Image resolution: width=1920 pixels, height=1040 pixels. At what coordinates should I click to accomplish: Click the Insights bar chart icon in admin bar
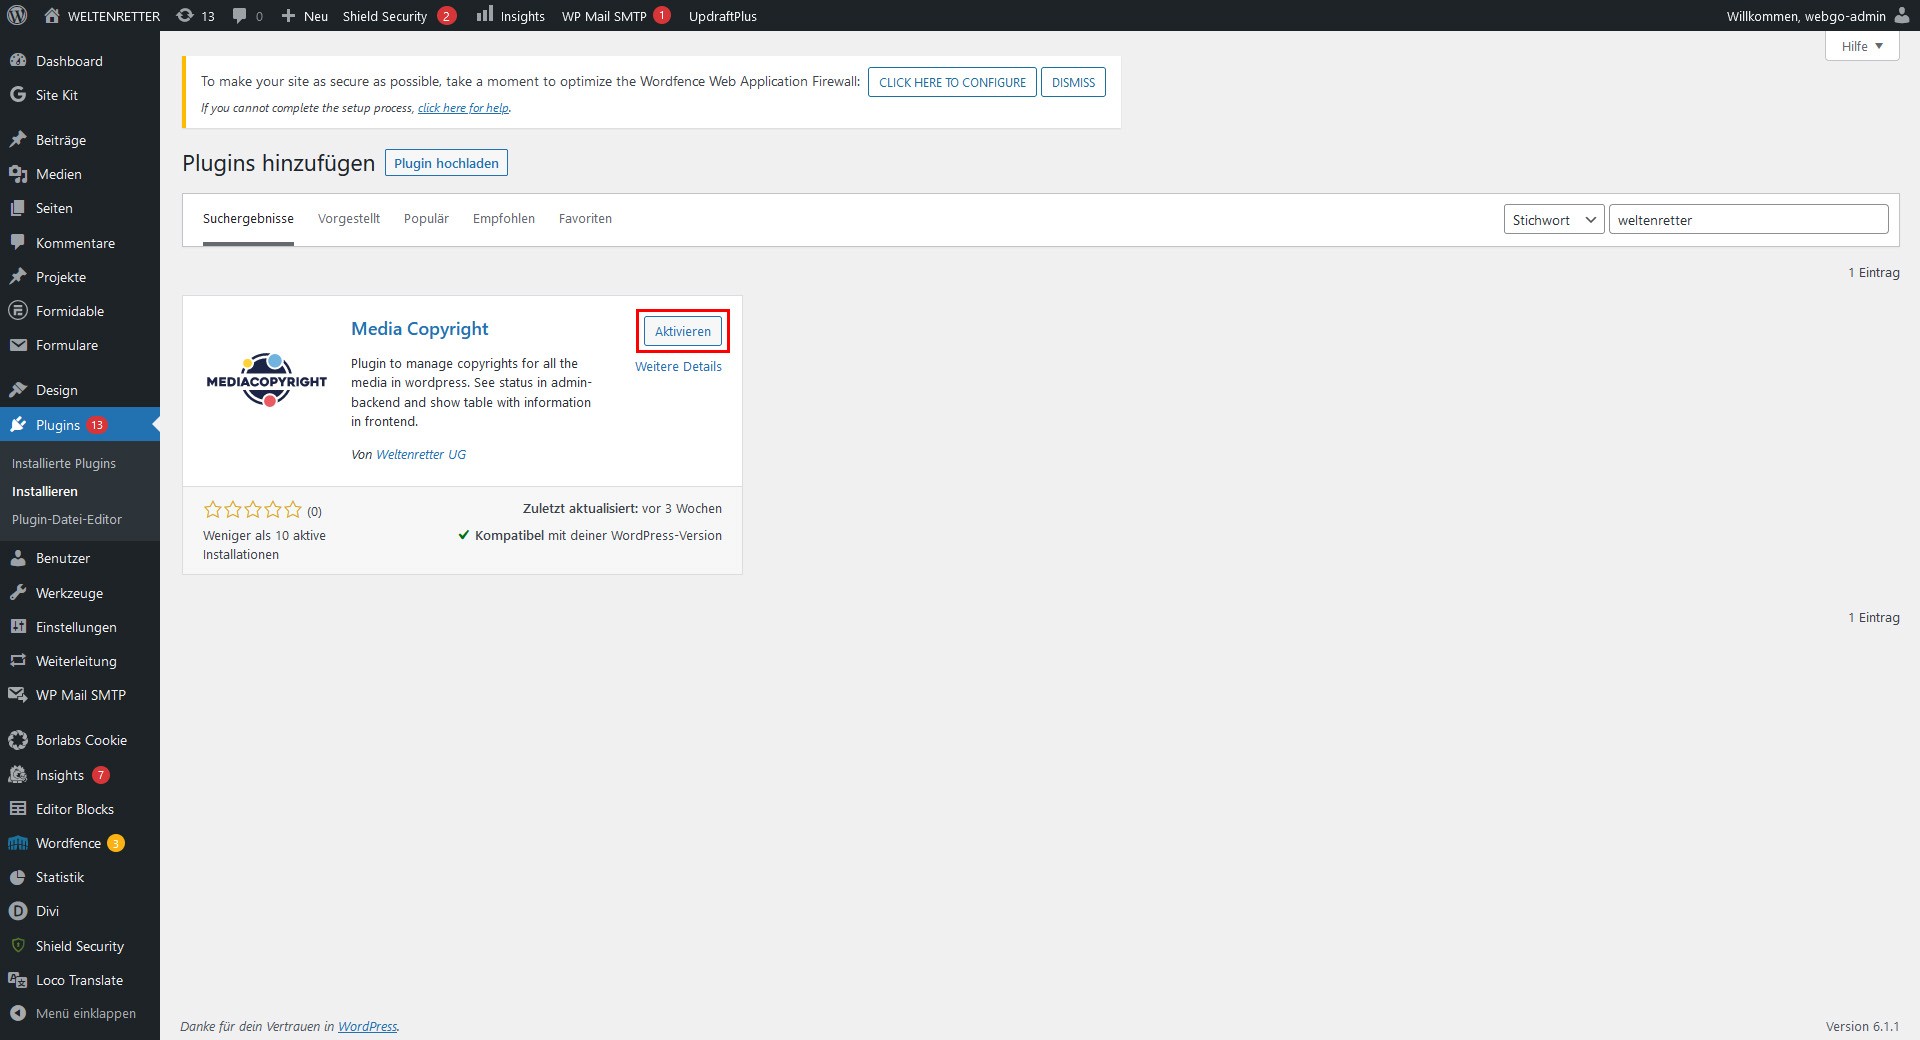[485, 15]
